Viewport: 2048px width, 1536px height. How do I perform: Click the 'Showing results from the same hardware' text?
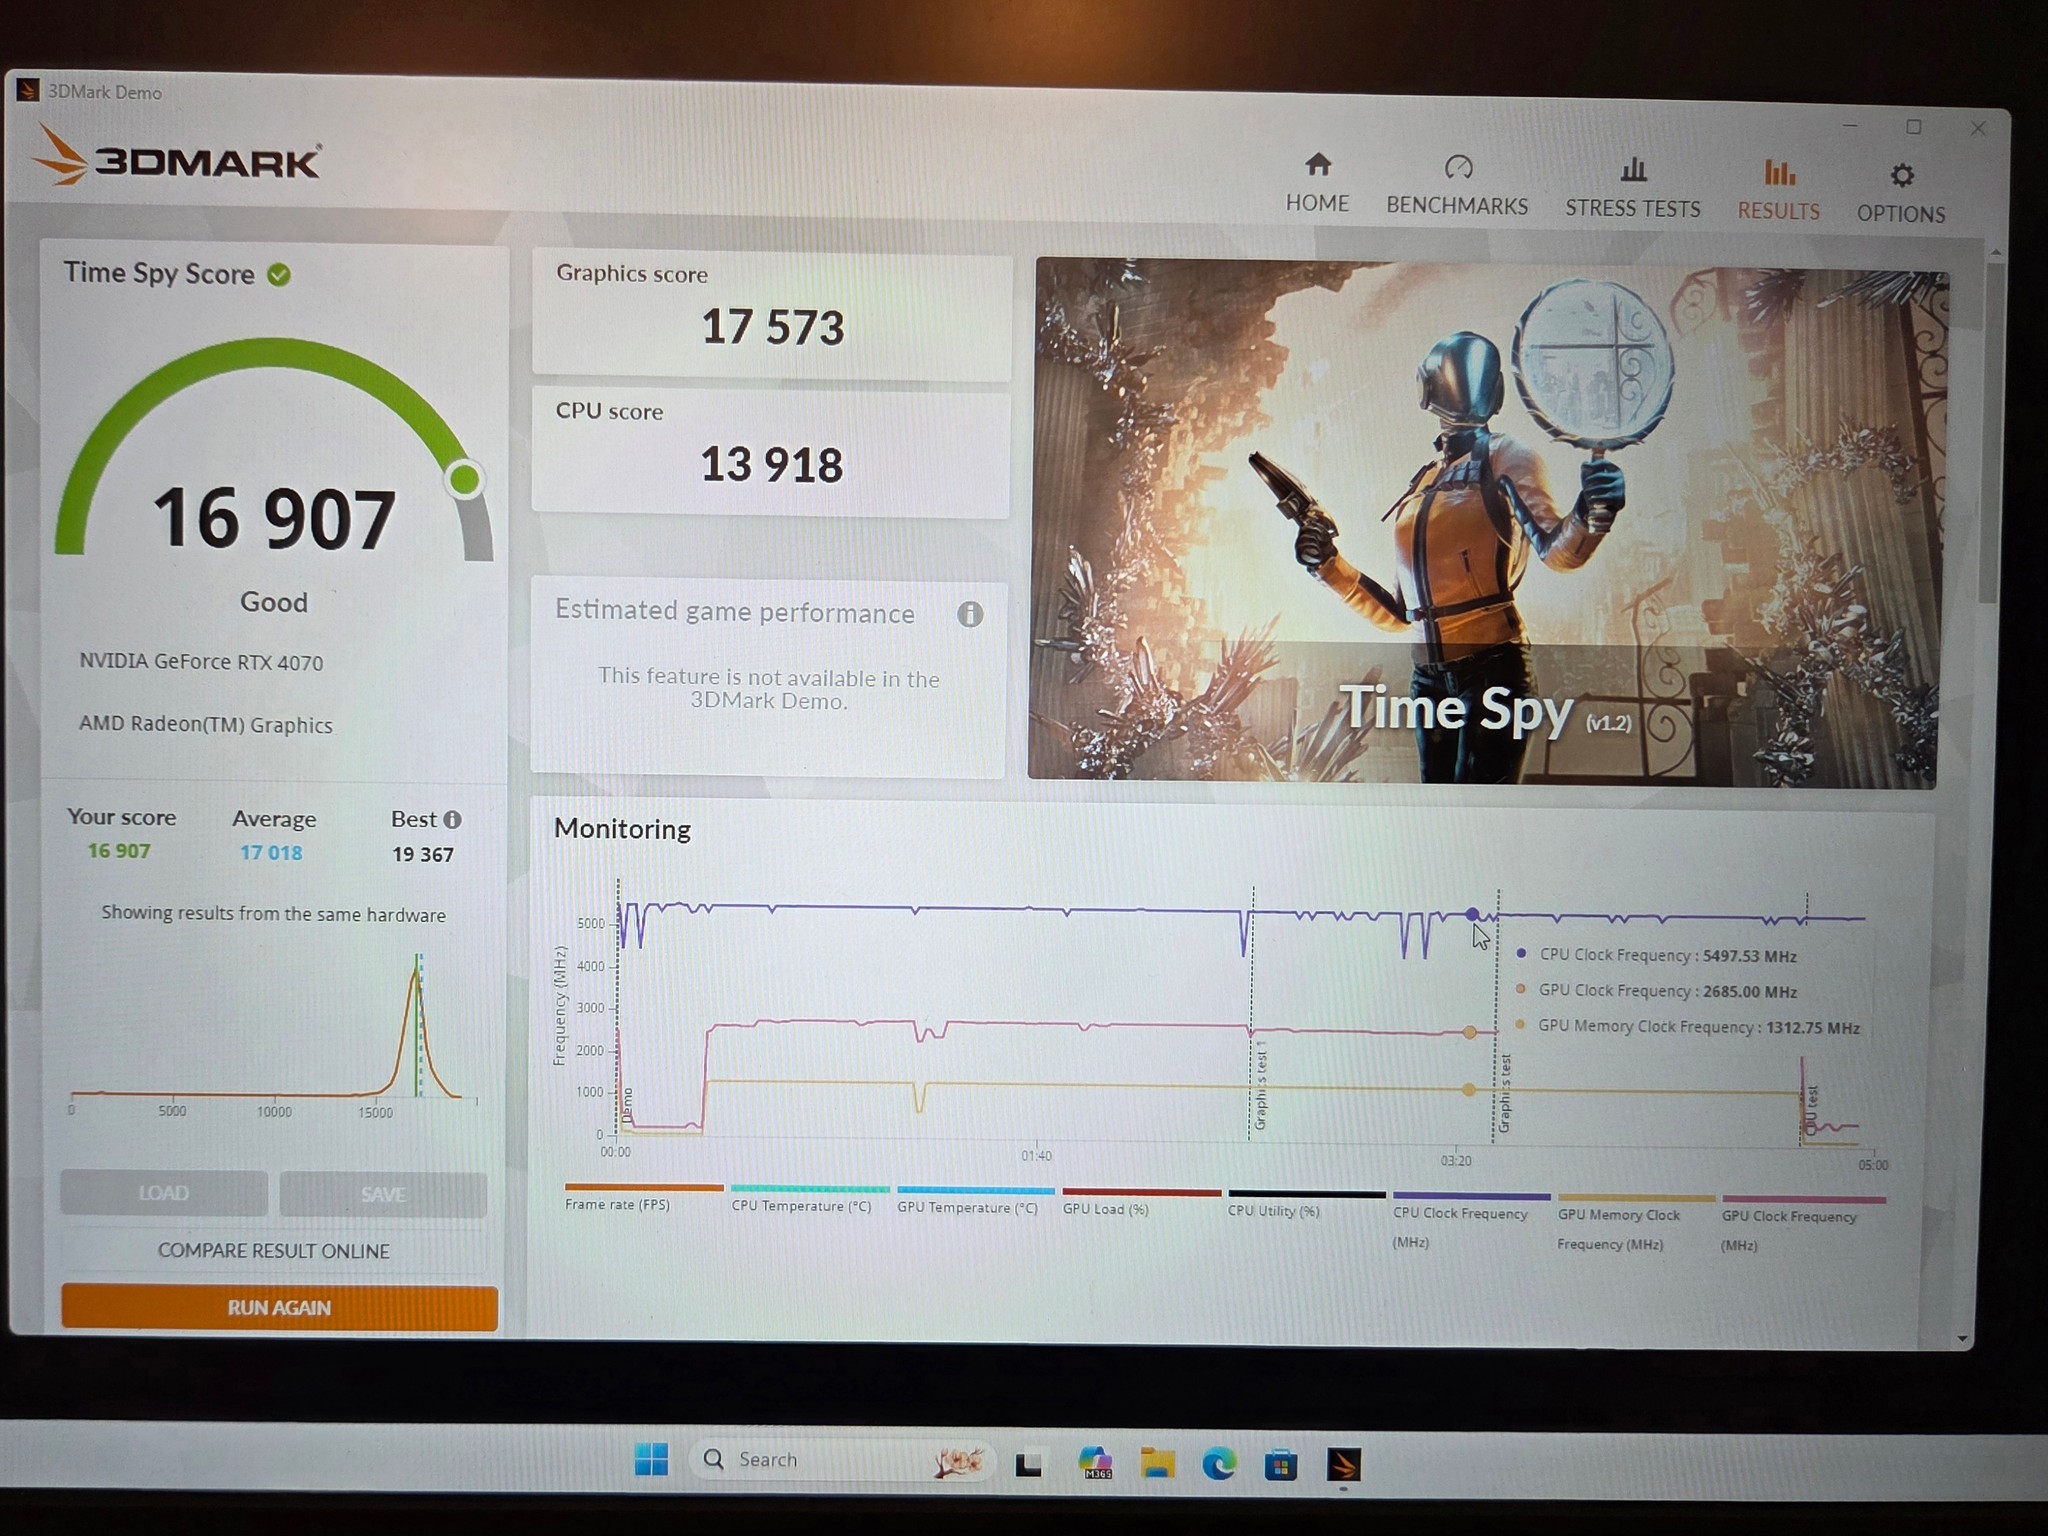(274, 914)
